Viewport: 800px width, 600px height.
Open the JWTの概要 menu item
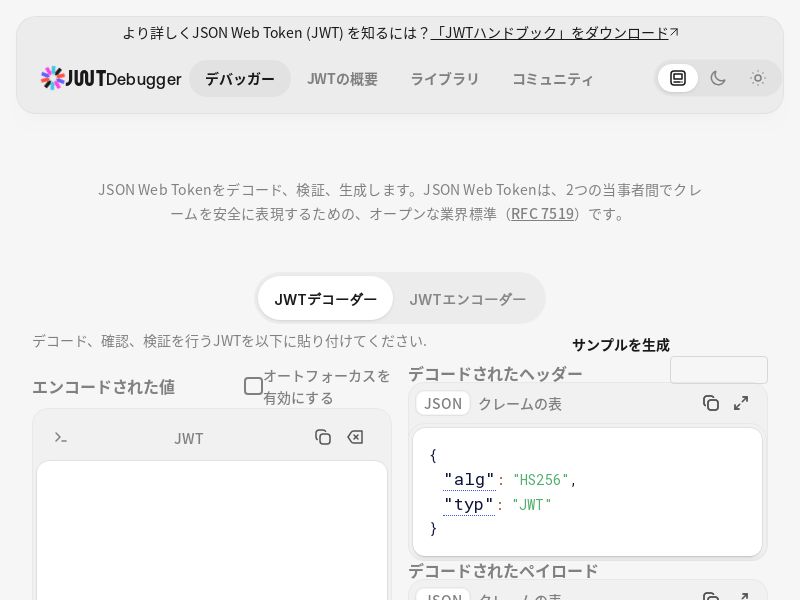pyautogui.click(x=342, y=78)
